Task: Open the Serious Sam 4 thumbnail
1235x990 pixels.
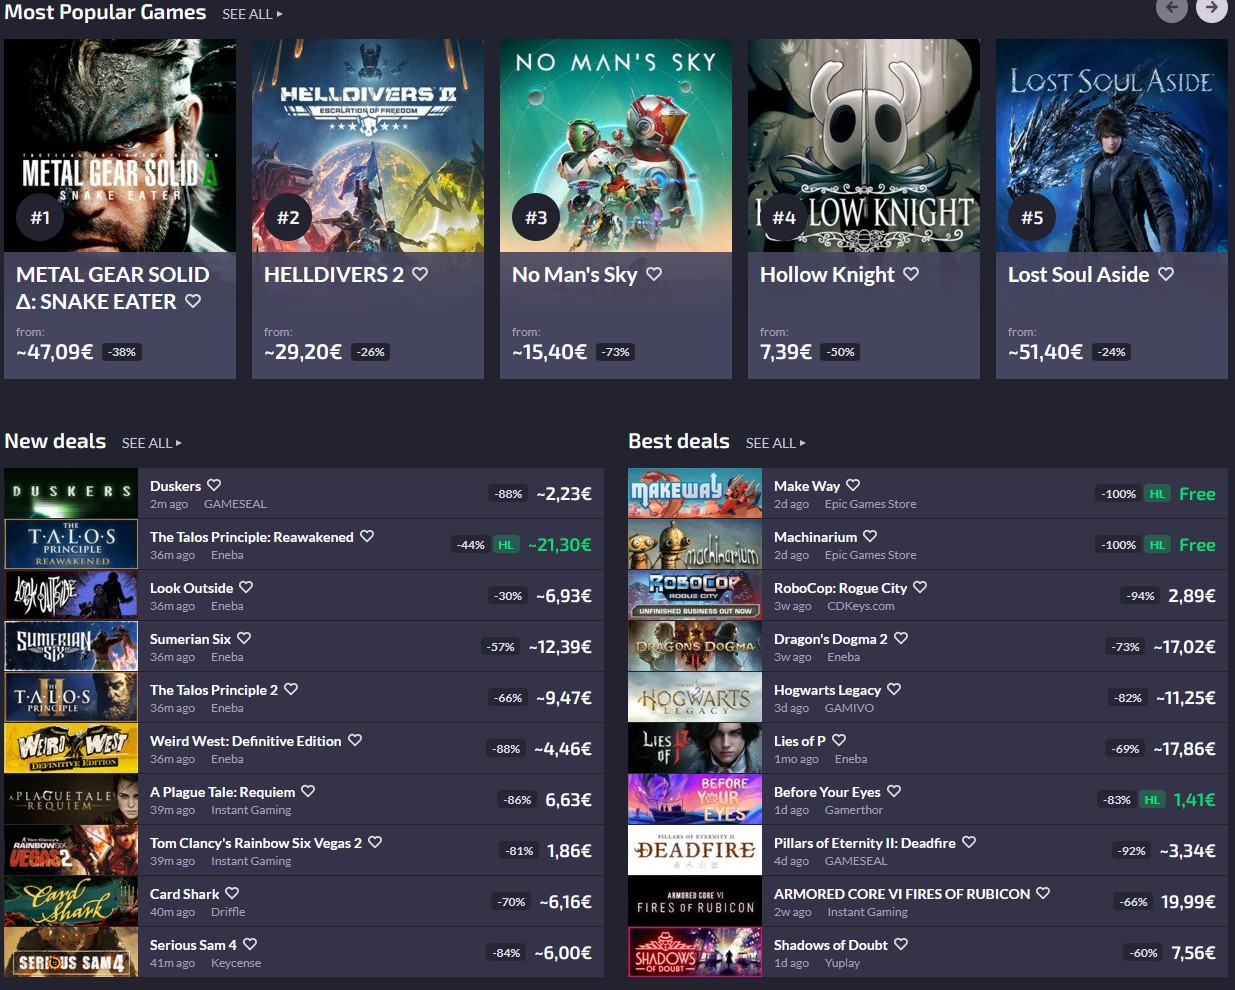Action: [71, 952]
